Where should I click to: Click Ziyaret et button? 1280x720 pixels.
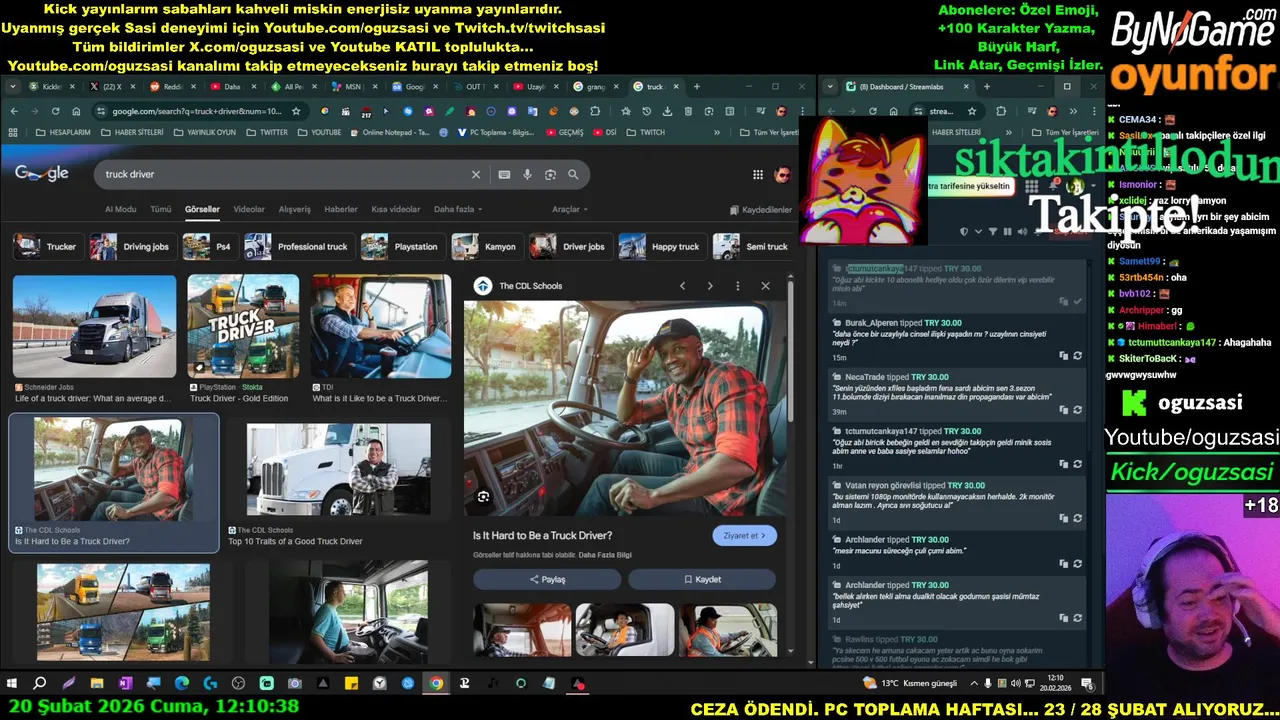click(x=744, y=536)
